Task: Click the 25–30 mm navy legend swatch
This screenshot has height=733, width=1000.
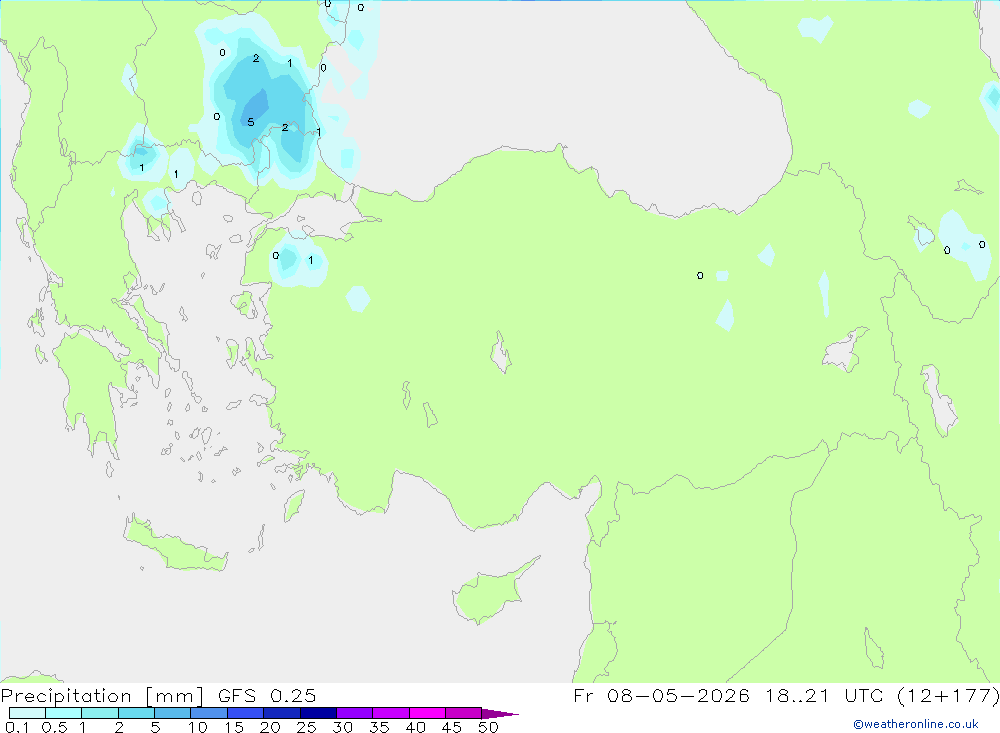Action: coord(318,713)
